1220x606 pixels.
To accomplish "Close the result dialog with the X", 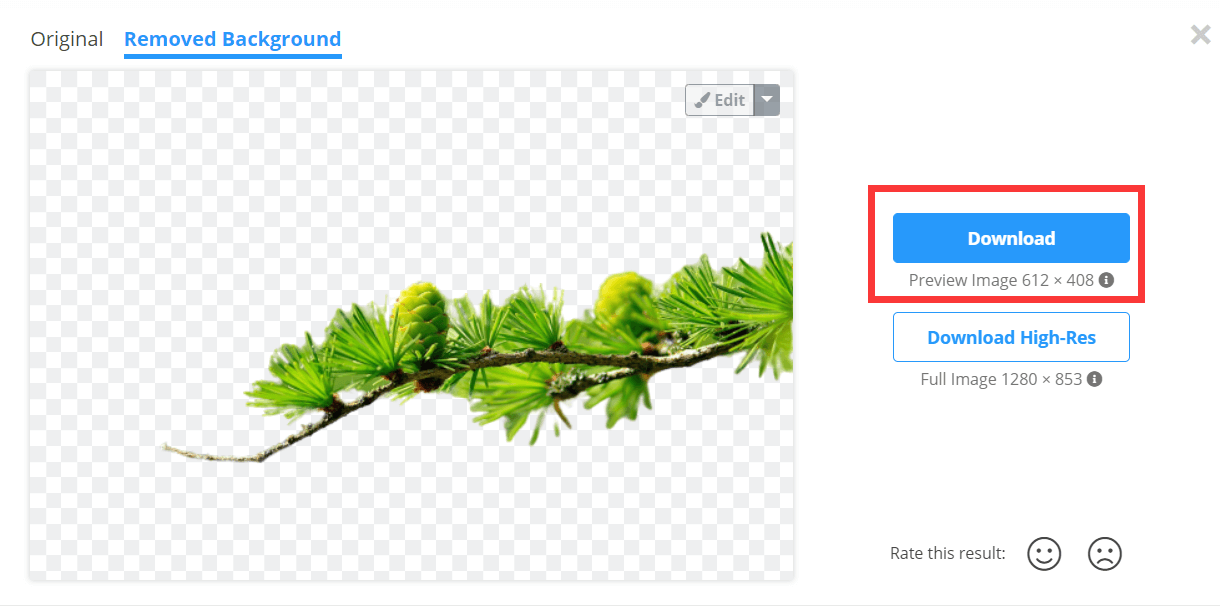I will click(1200, 35).
